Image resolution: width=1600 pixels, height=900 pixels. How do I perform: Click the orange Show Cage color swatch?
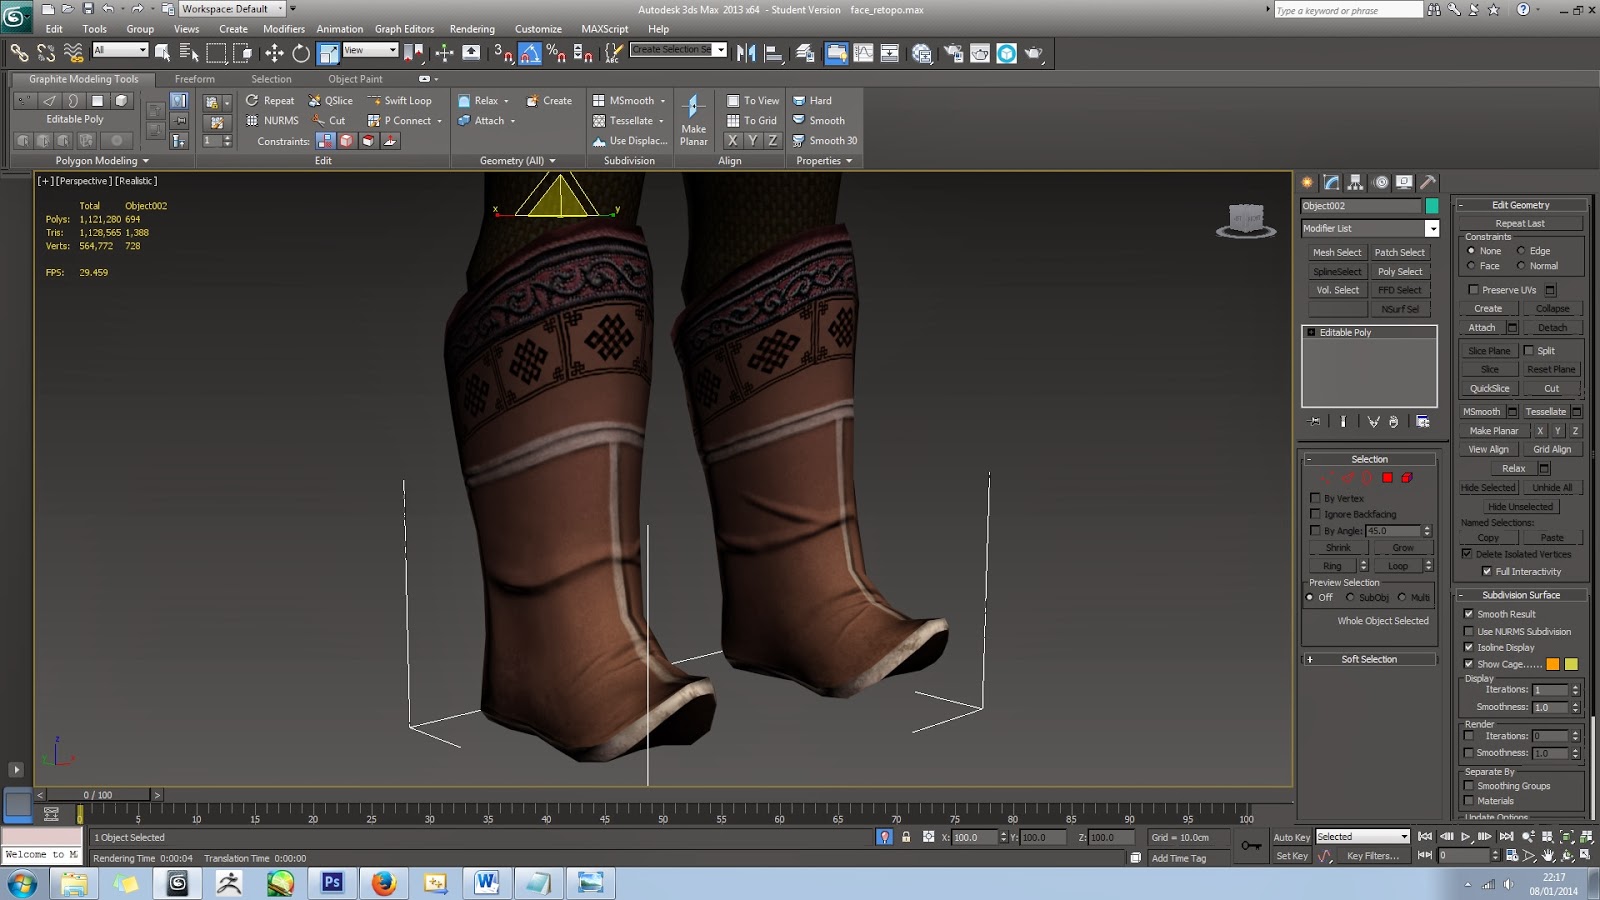click(1553, 664)
